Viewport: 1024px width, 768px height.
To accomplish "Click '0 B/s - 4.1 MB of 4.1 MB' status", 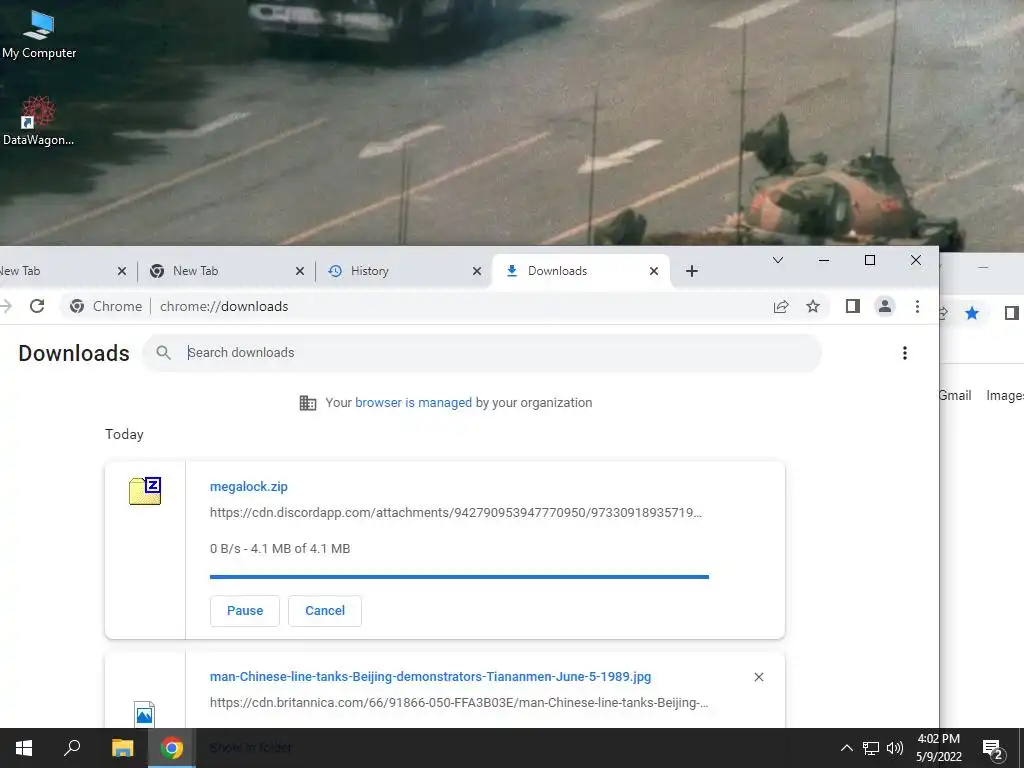I will [280, 549].
